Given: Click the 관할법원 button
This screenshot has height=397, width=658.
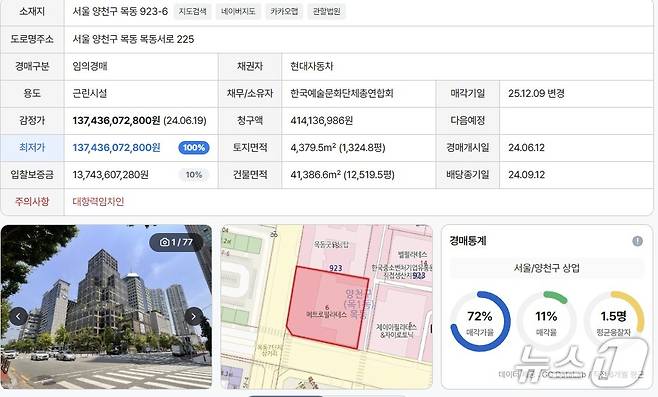Looking at the screenshot, I should click(x=326, y=11).
